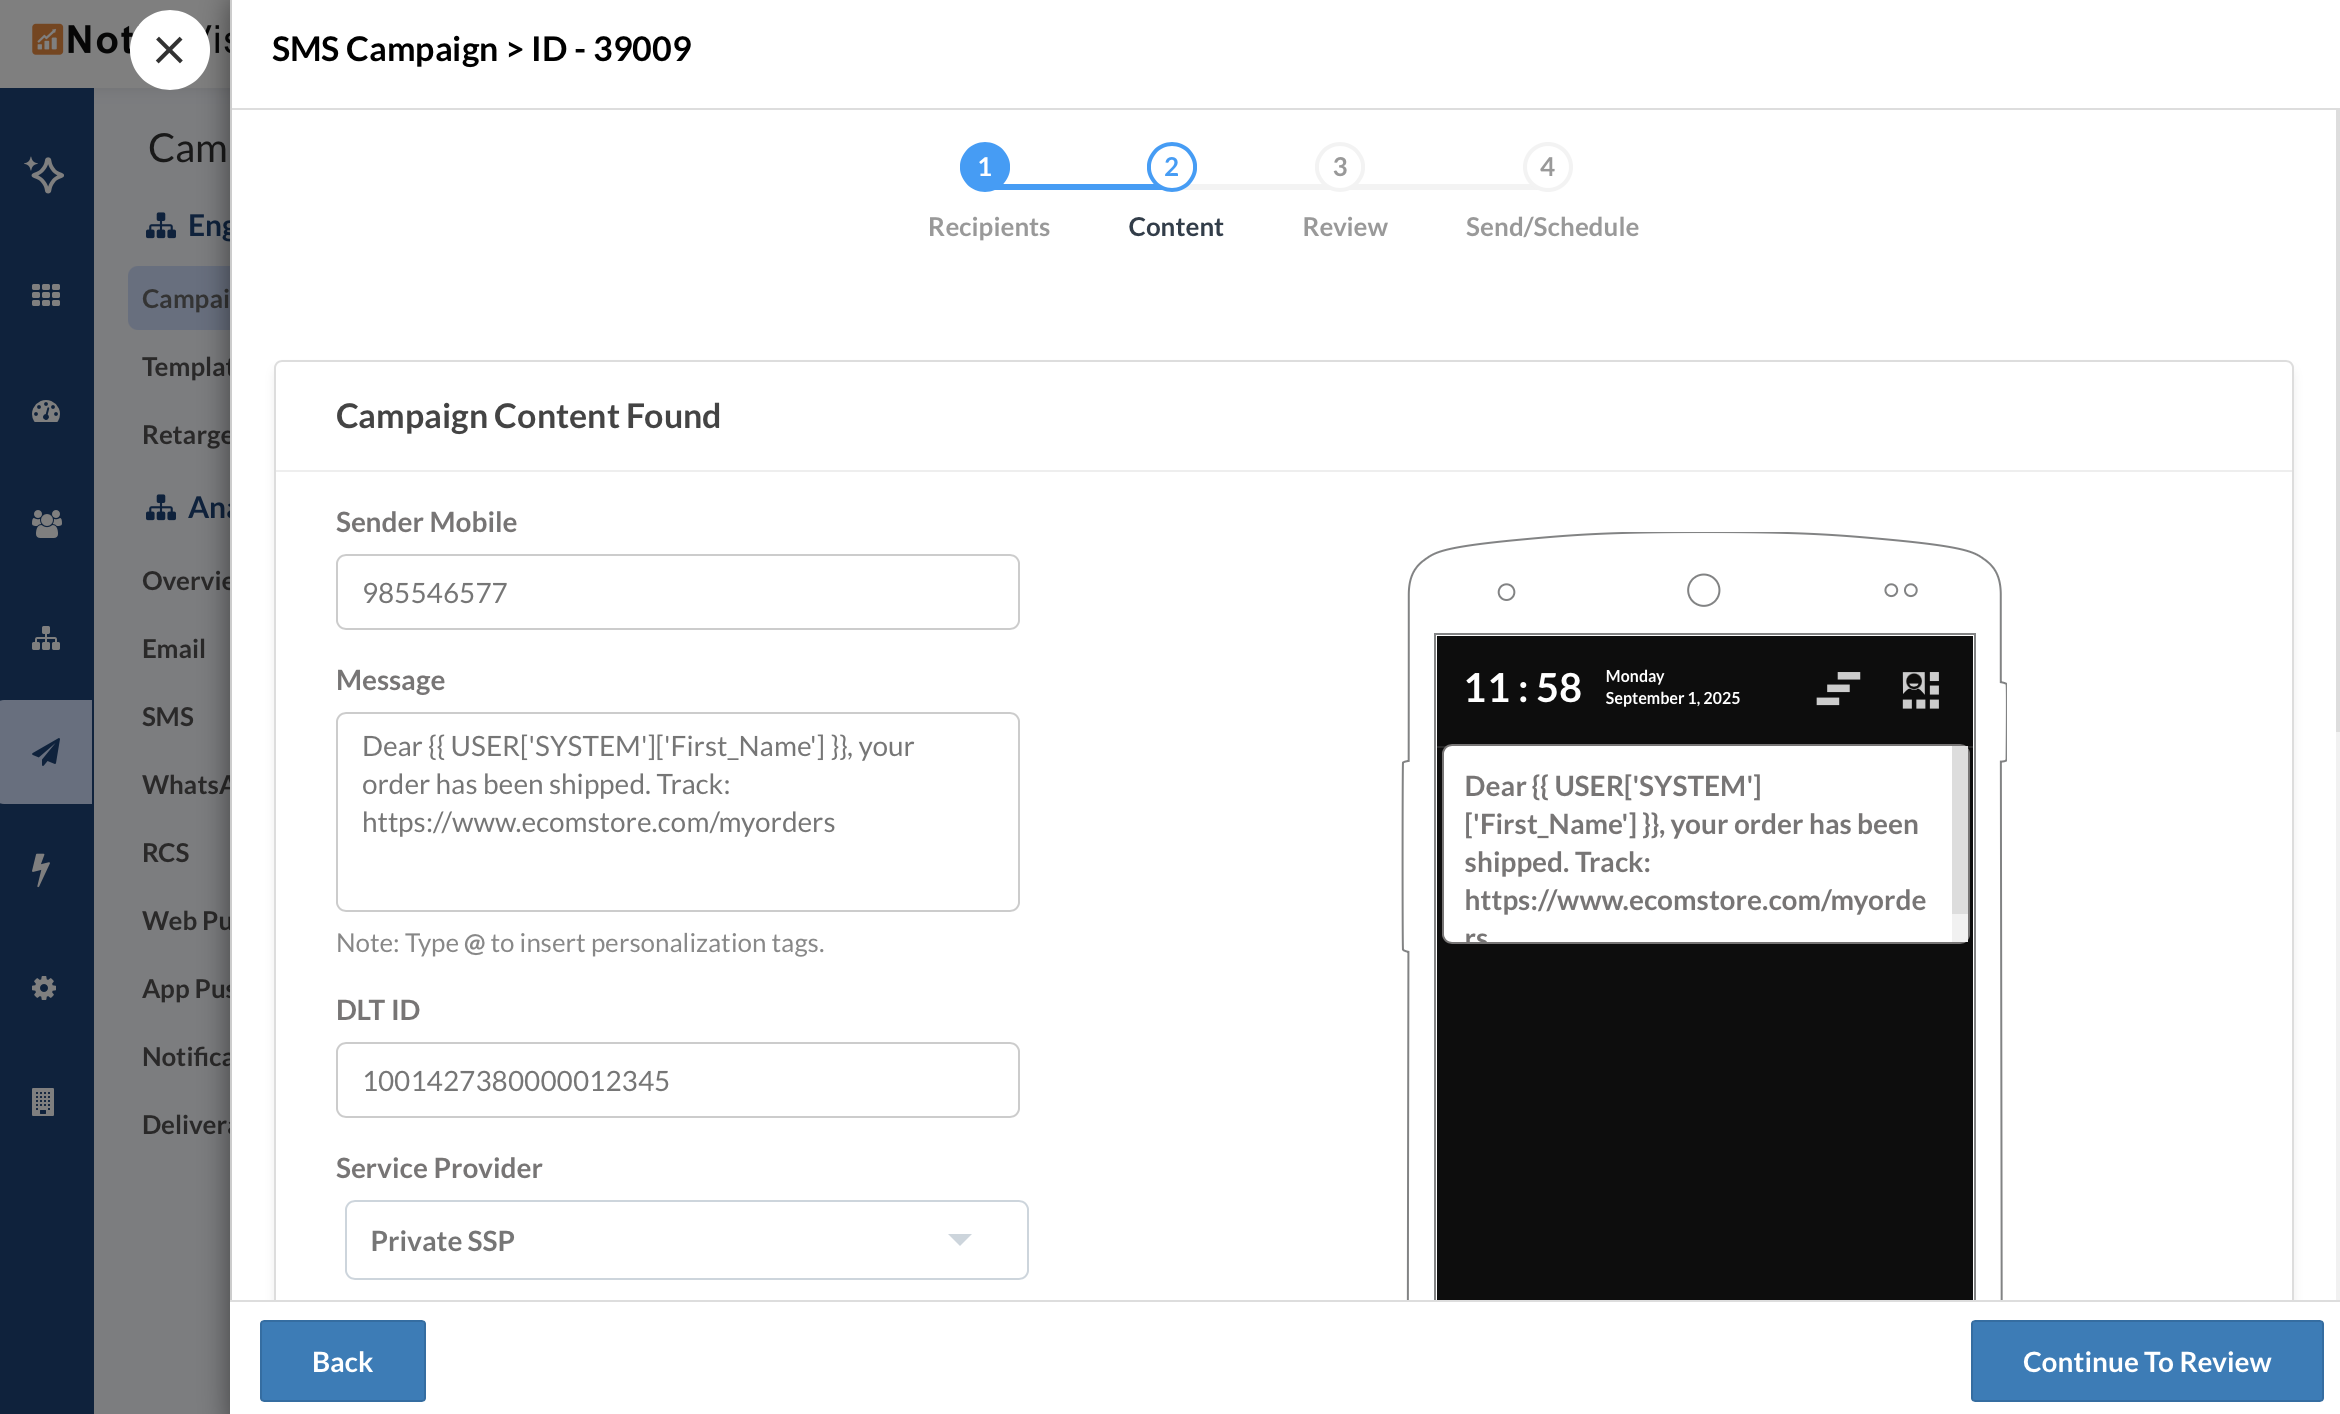Click the building icon in sidebar
Viewport: 2340px width, 1414px height.
pyautogui.click(x=43, y=1101)
